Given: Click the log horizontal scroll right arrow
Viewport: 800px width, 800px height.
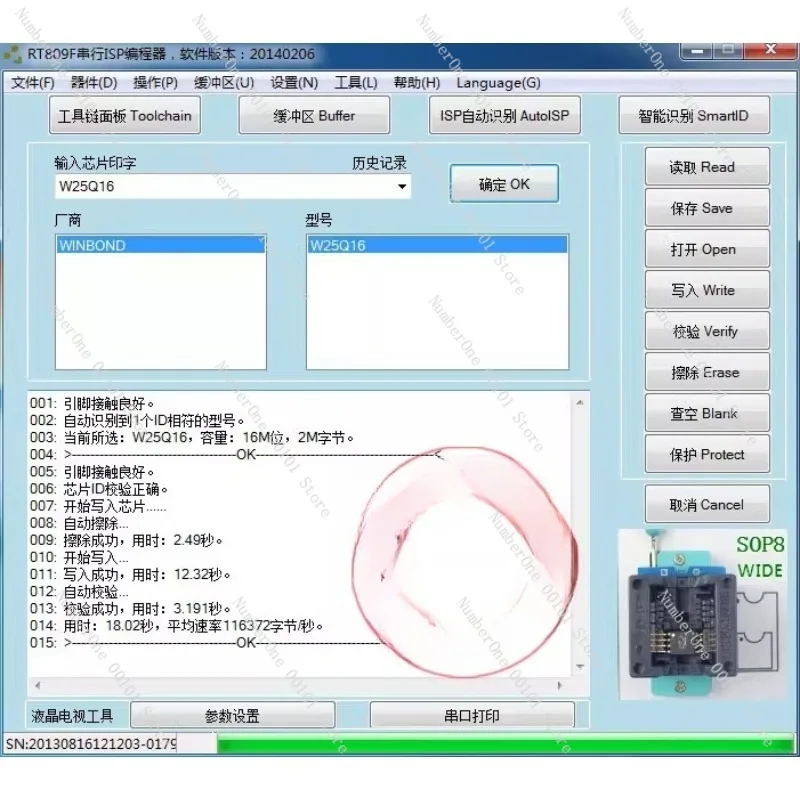Looking at the screenshot, I should click(560, 685).
